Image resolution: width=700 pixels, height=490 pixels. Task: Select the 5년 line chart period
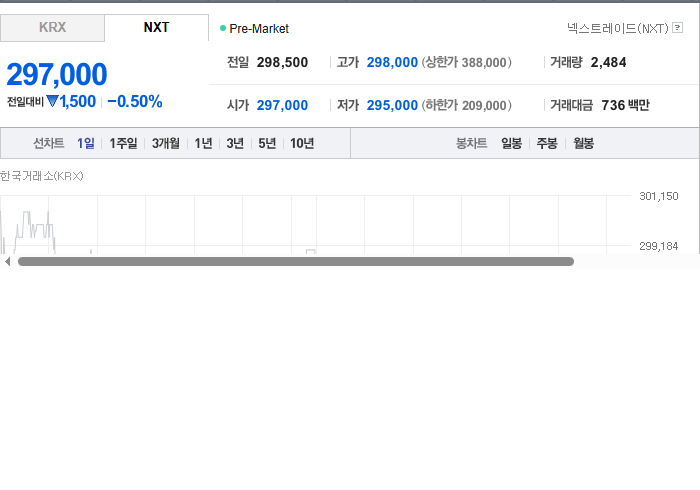267,143
